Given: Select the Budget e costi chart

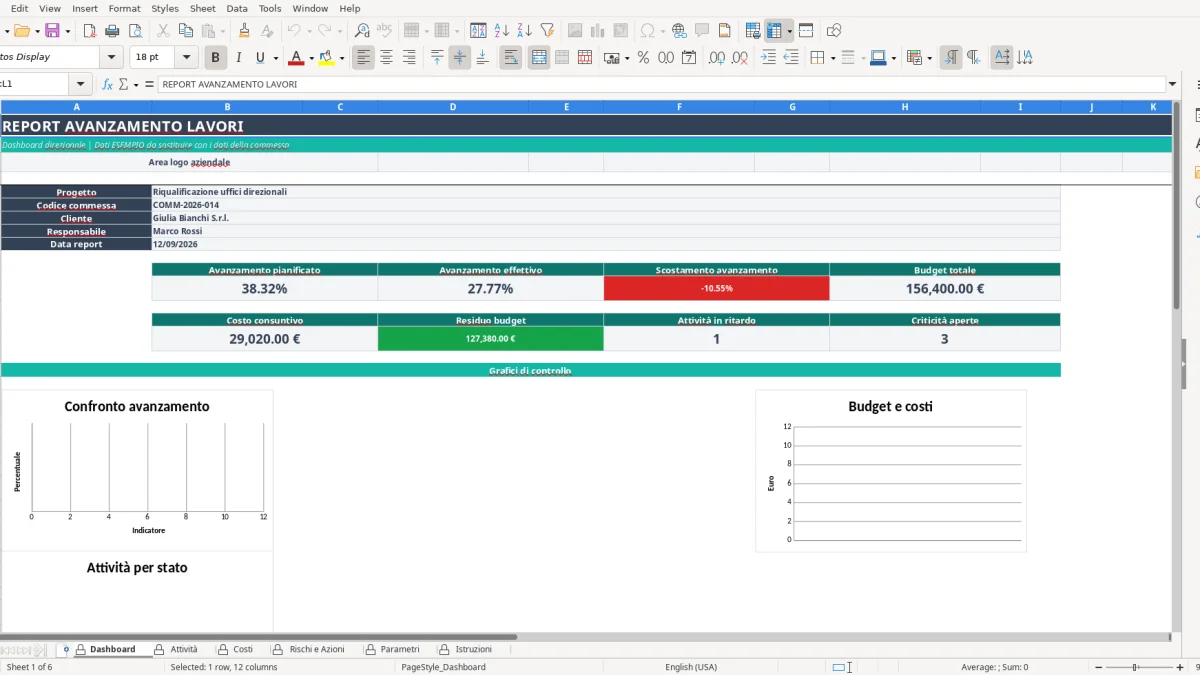Looking at the screenshot, I should point(891,471).
